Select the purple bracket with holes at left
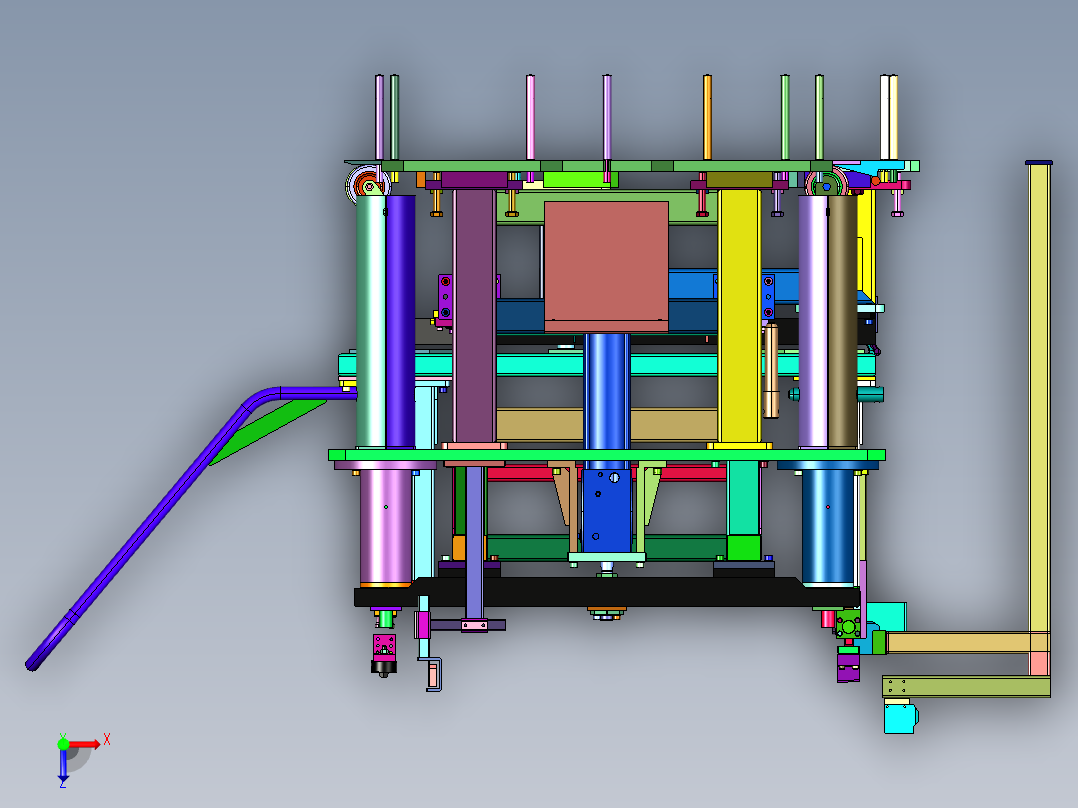Screen dimensions: 1078x808 coord(446,298)
